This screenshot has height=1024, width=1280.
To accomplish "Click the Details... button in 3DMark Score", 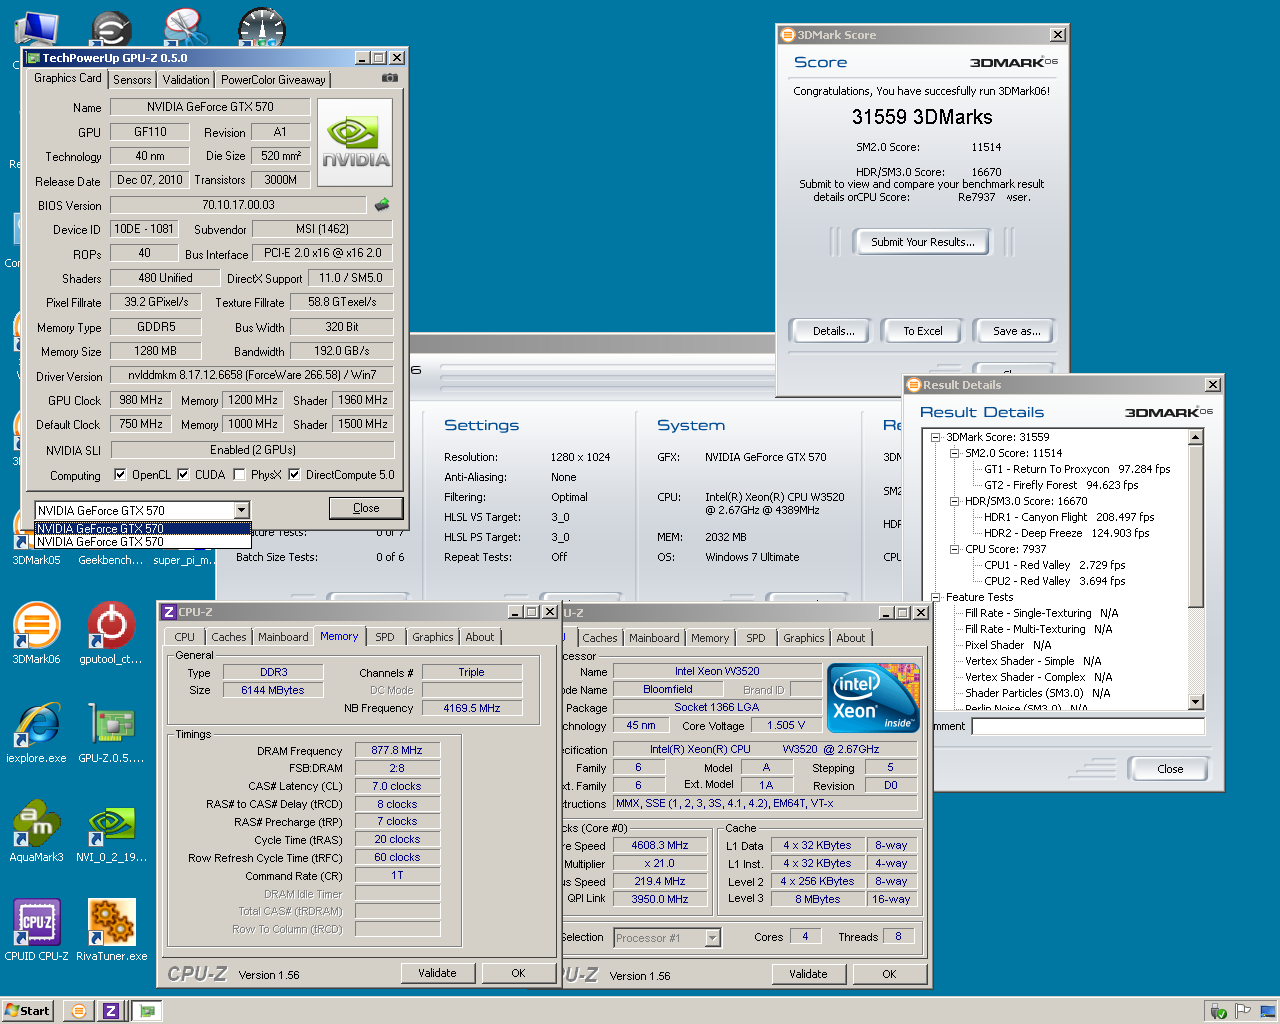I will pyautogui.click(x=833, y=331).
